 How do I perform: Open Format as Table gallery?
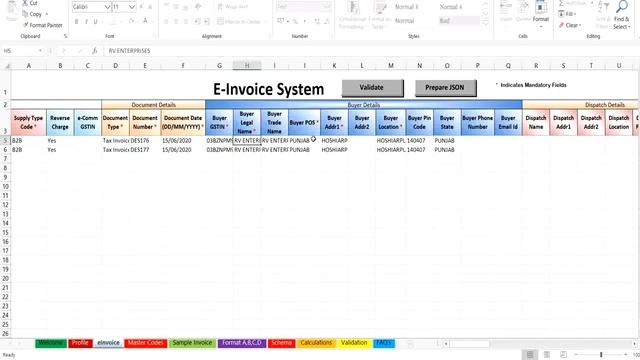click(x=379, y=15)
